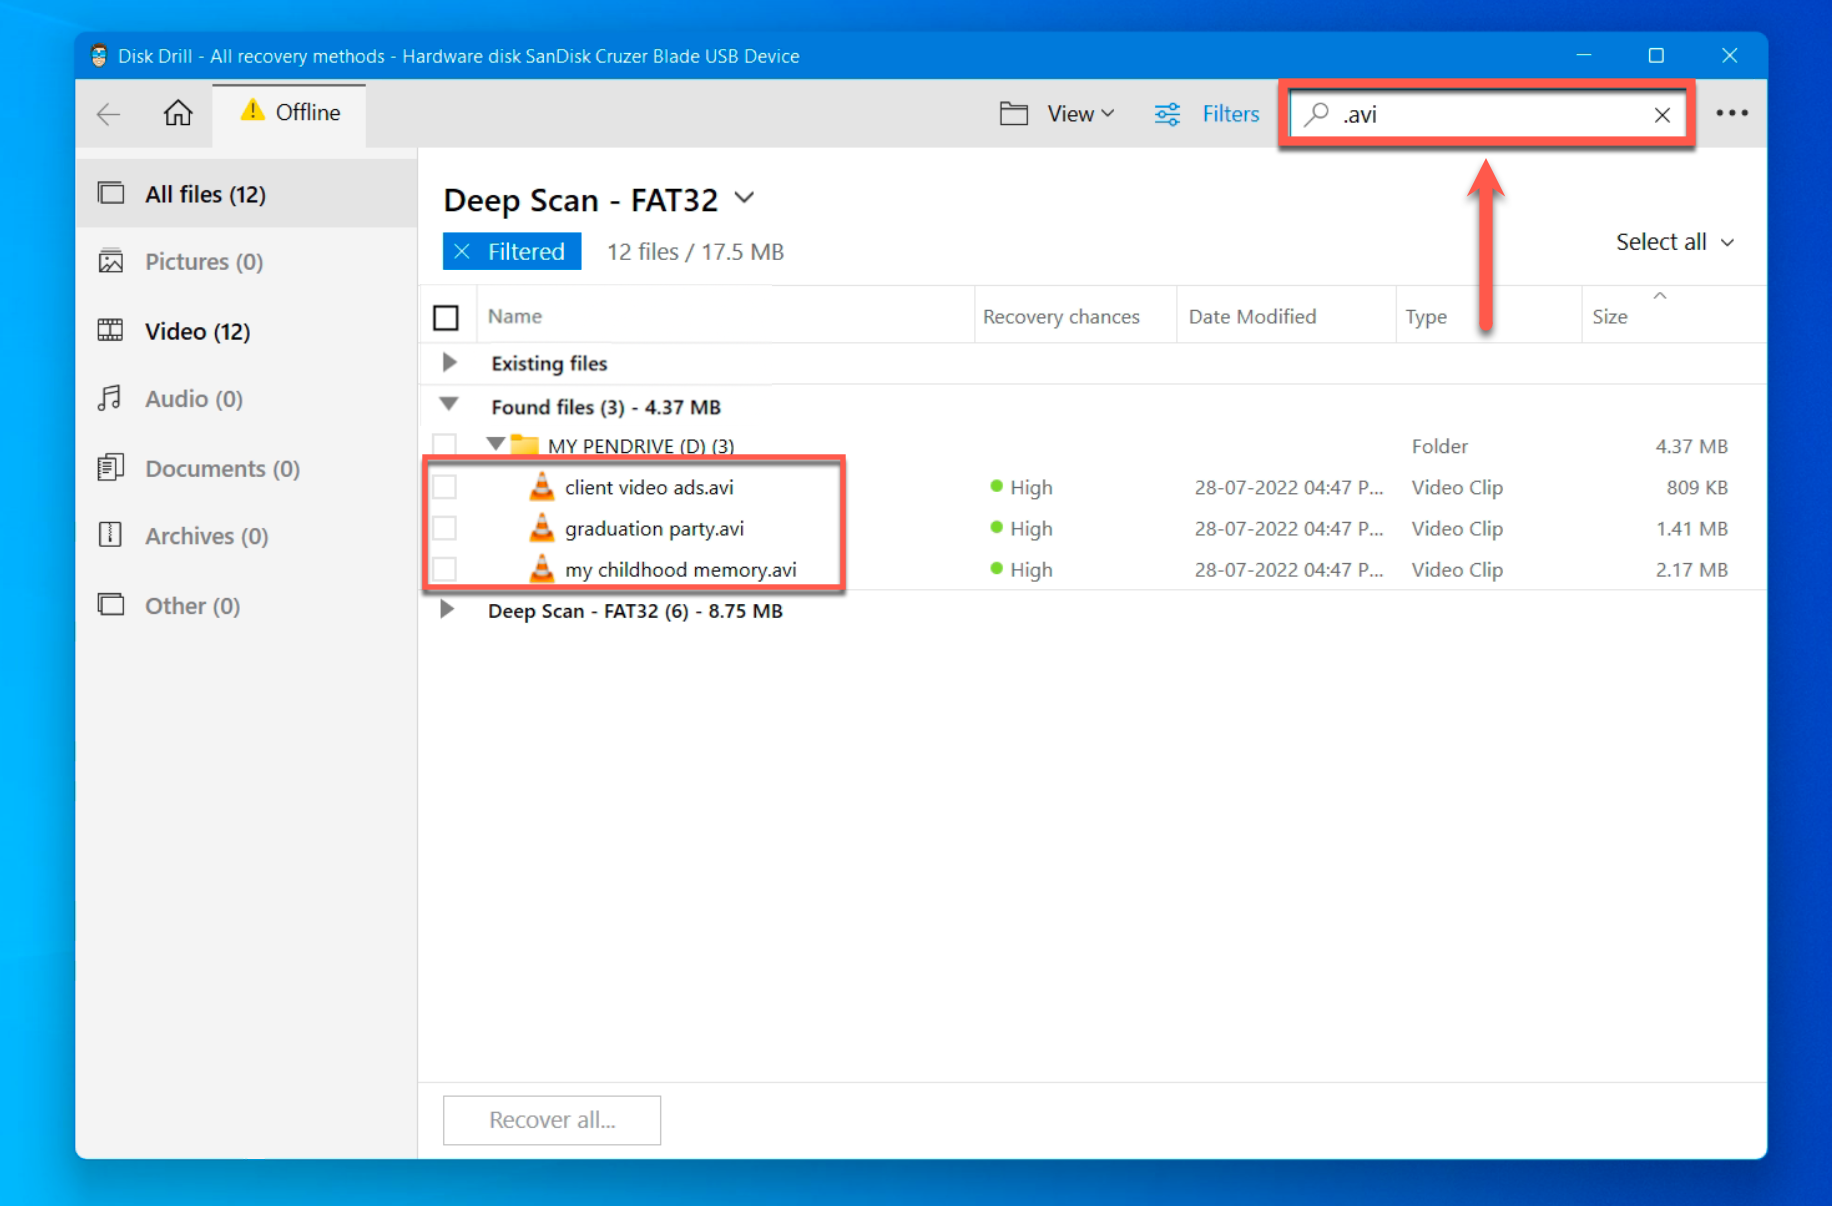Screen dimensions: 1832x1206
Task: Check the client video ads.avi checkbox
Action: pos(445,487)
